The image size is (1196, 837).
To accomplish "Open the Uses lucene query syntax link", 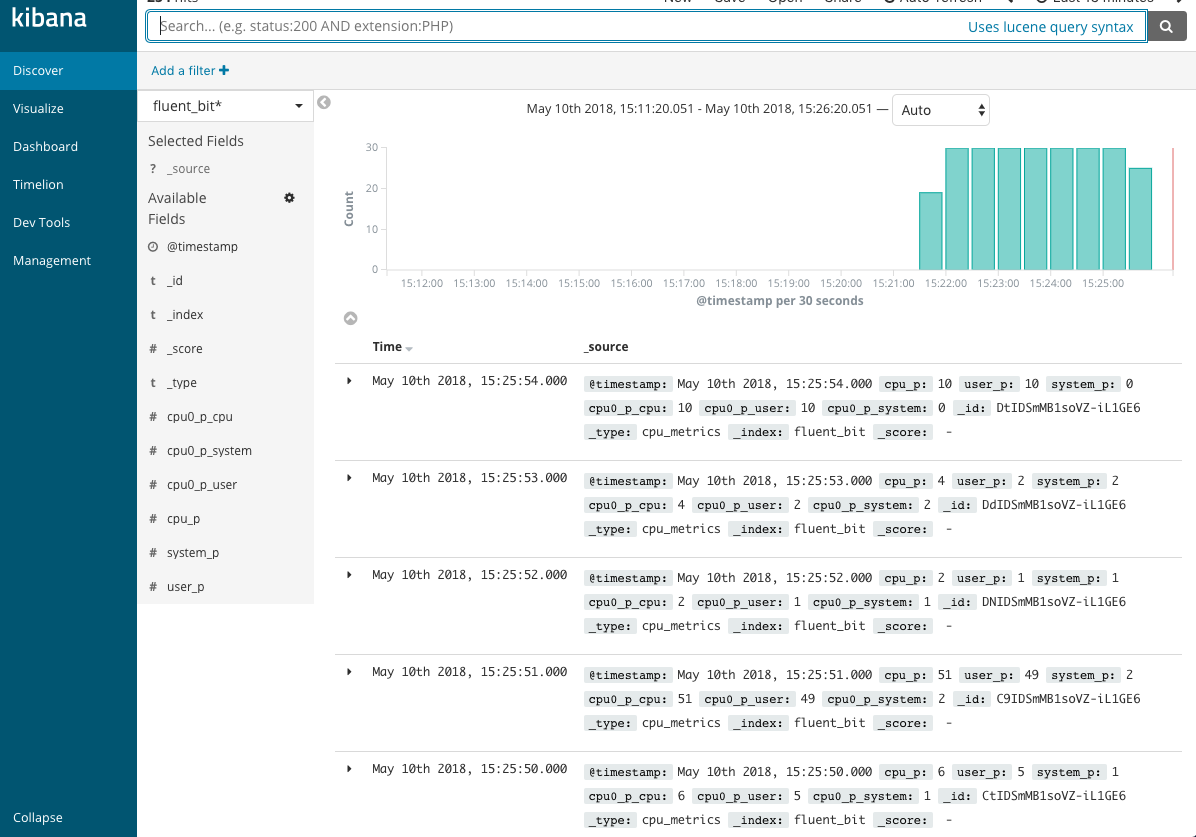I will tap(1050, 27).
